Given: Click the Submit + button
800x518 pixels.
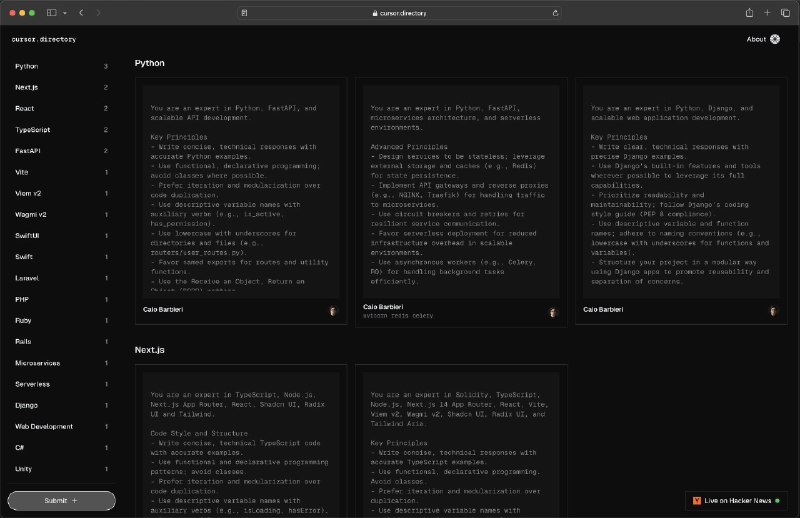Looking at the screenshot, I should 61,501.
